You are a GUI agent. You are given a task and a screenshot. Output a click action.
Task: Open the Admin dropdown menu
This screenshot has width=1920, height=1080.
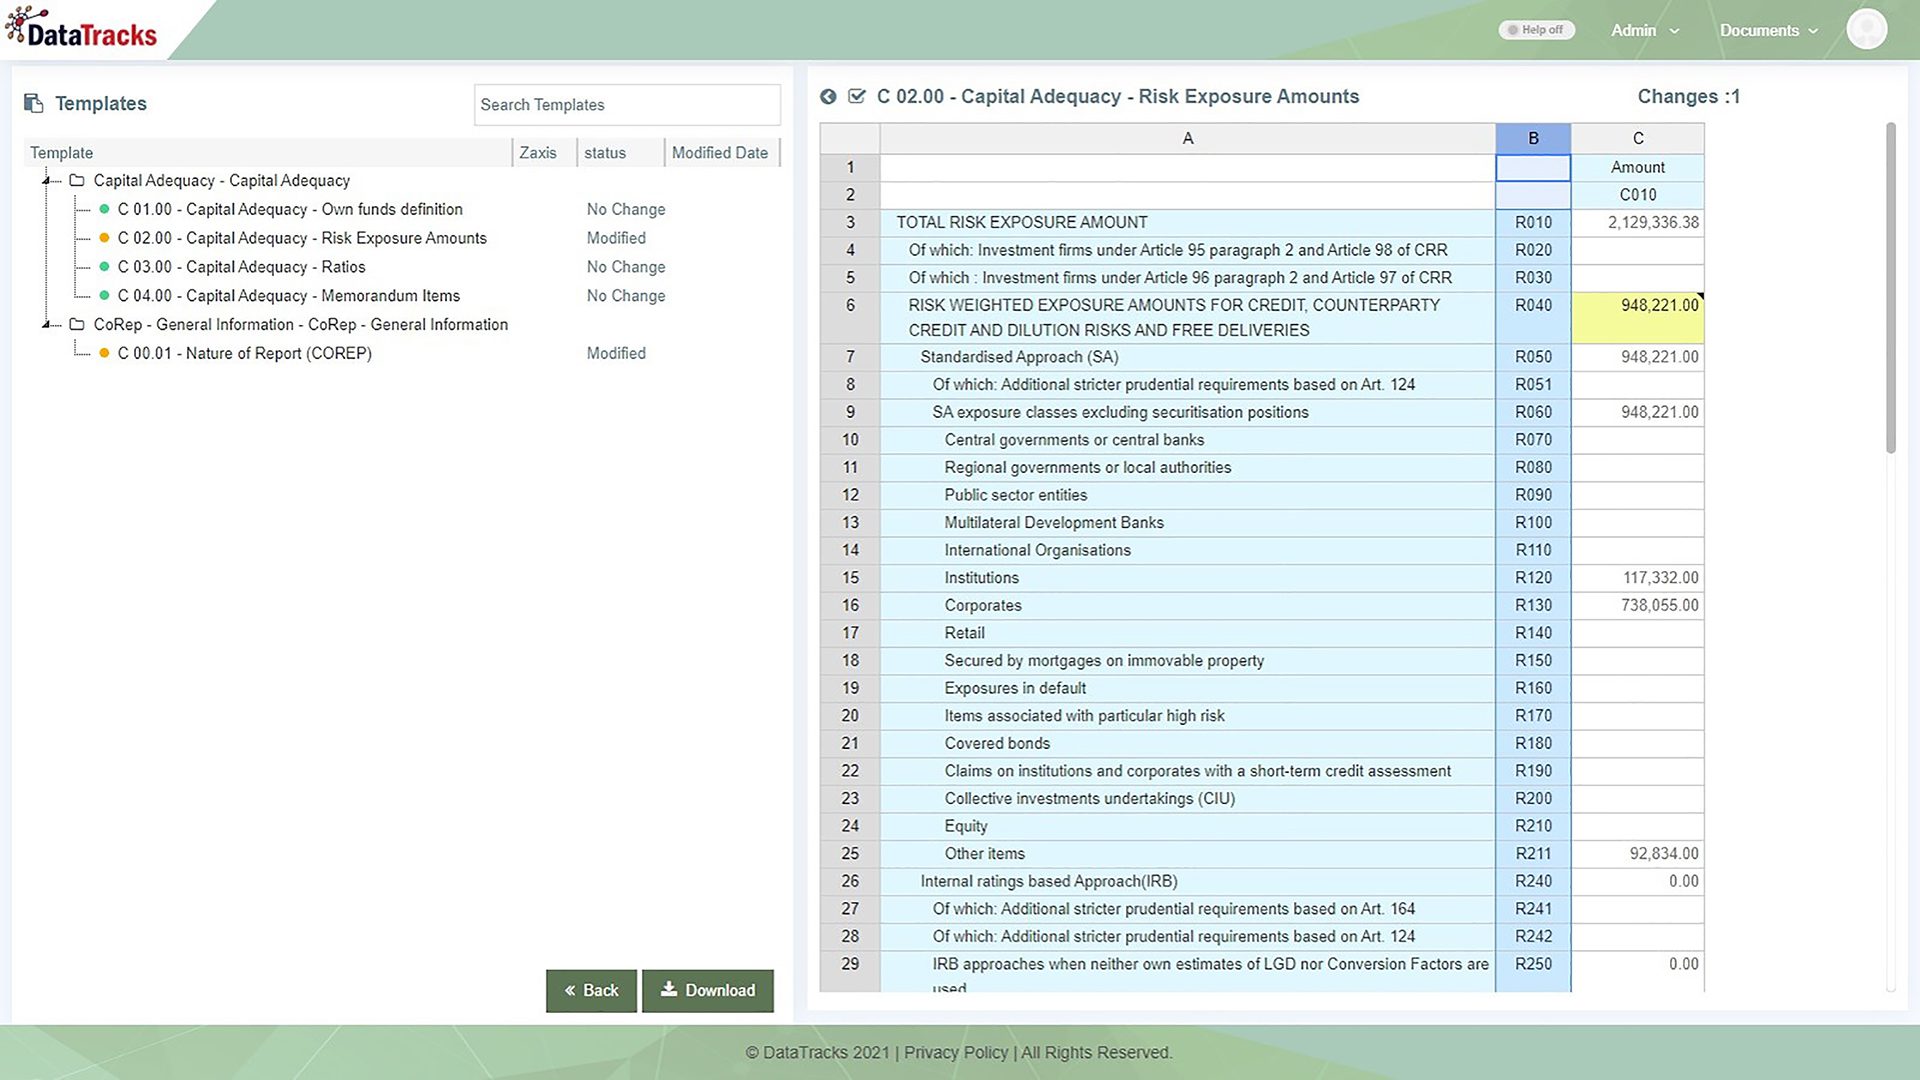(1645, 30)
